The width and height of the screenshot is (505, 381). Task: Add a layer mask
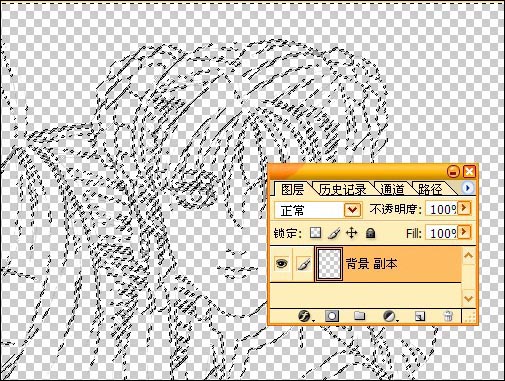[332, 316]
